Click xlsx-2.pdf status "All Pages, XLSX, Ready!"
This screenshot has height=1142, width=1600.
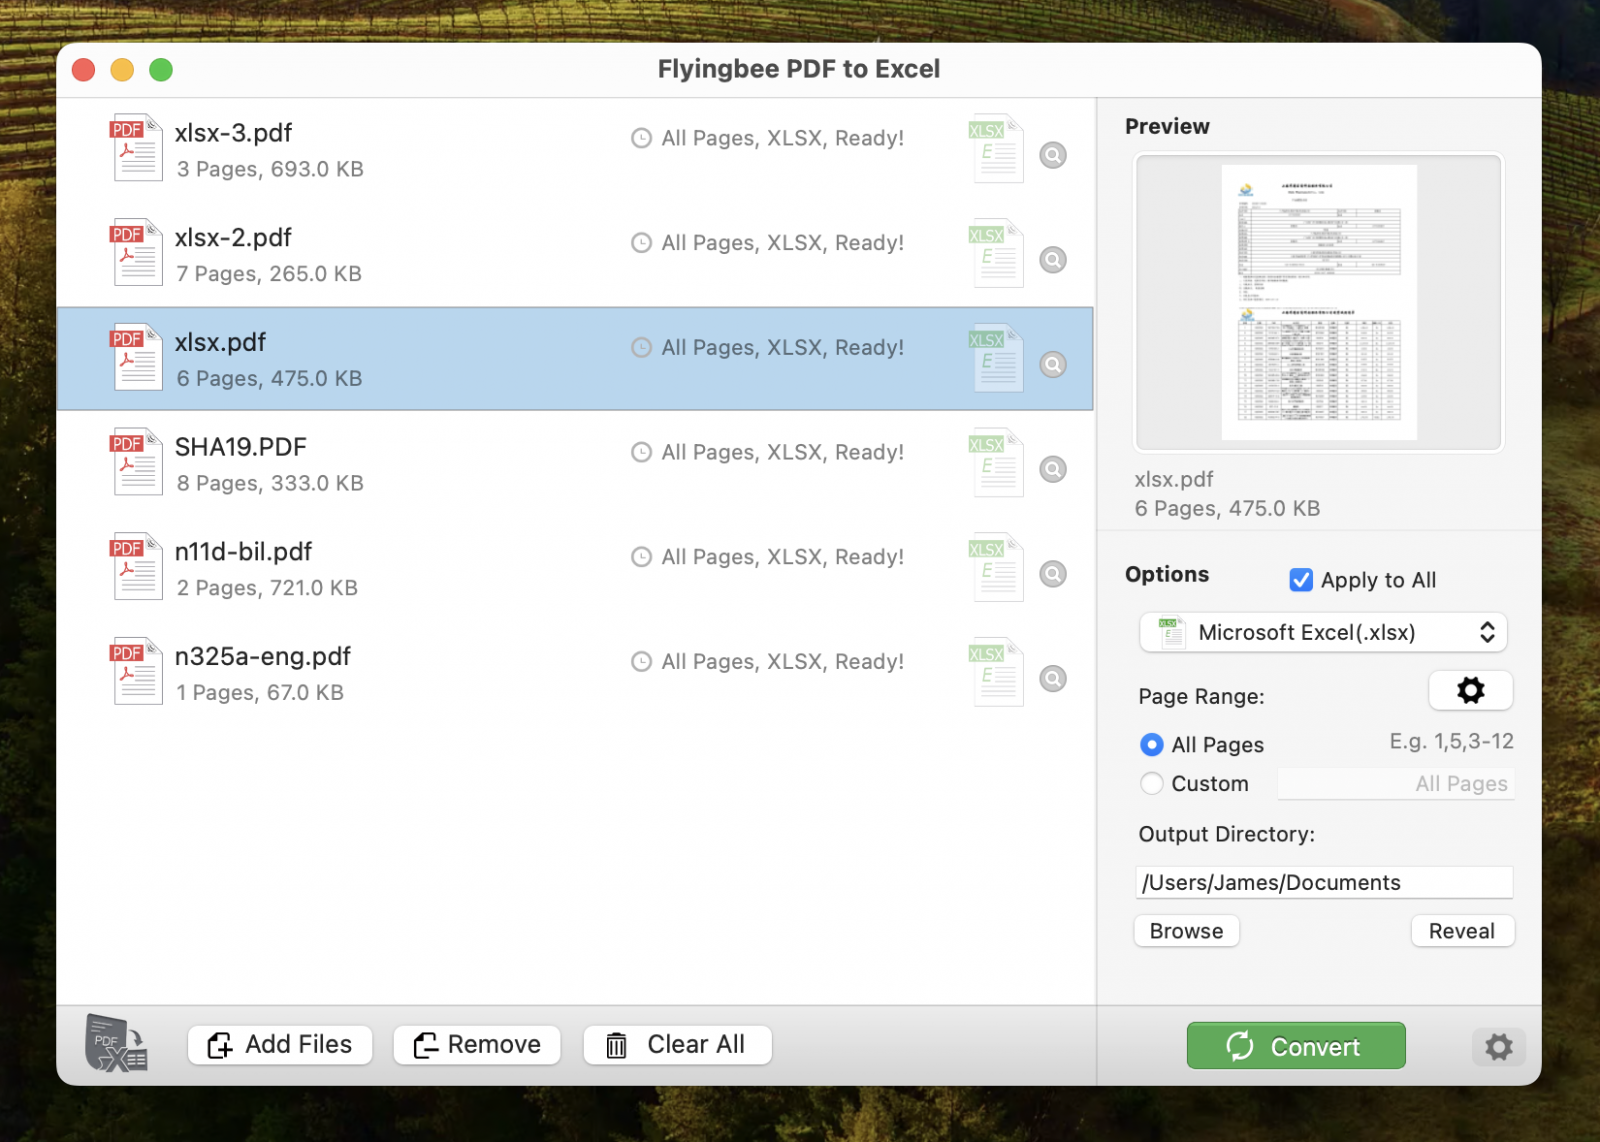coord(783,243)
